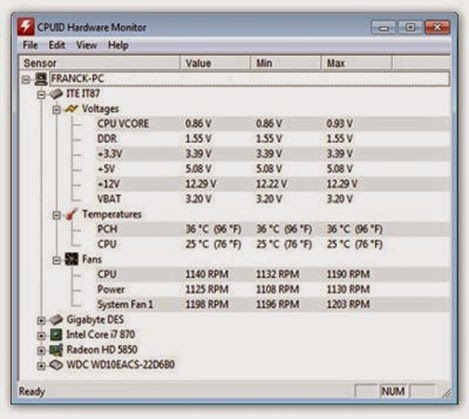Select the Radeon HD 5850 label
Viewport: 469px width, 419px height.
click(x=102, y=350)
